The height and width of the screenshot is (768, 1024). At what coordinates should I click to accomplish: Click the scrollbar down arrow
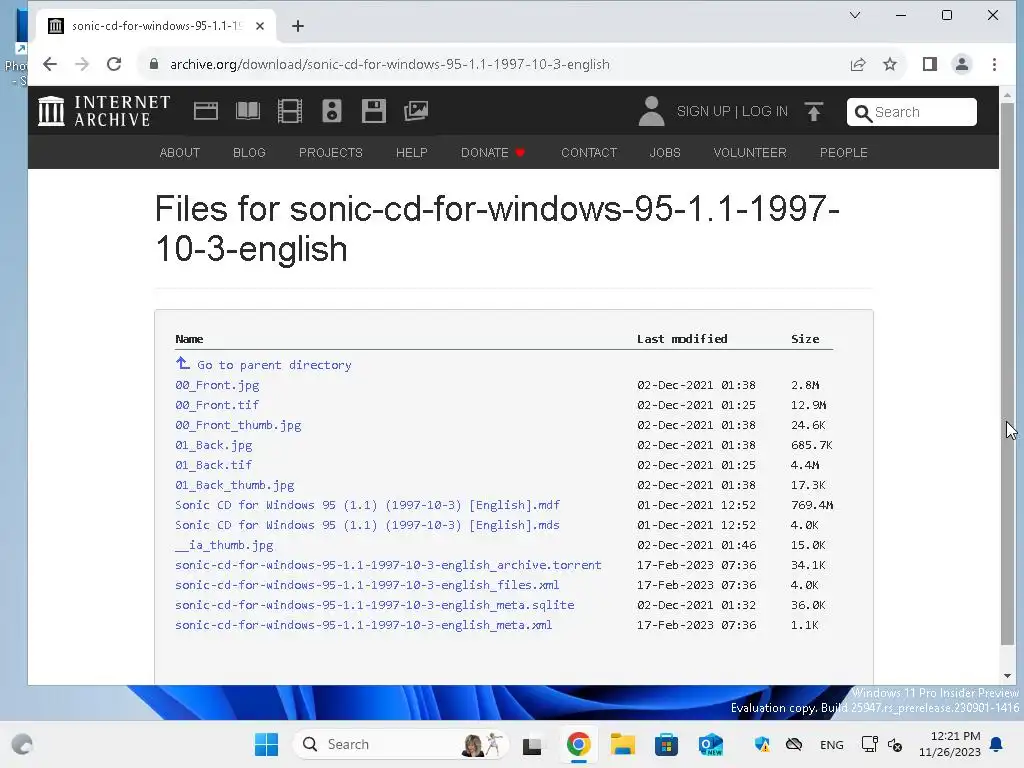(x=1008, y=676)
